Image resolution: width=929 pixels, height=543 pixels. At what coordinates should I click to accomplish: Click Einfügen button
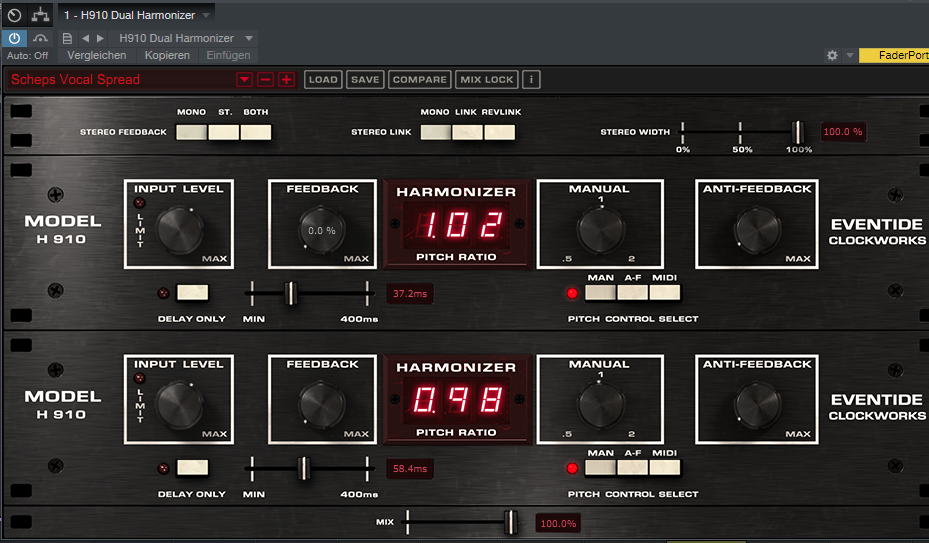point(228,55)
